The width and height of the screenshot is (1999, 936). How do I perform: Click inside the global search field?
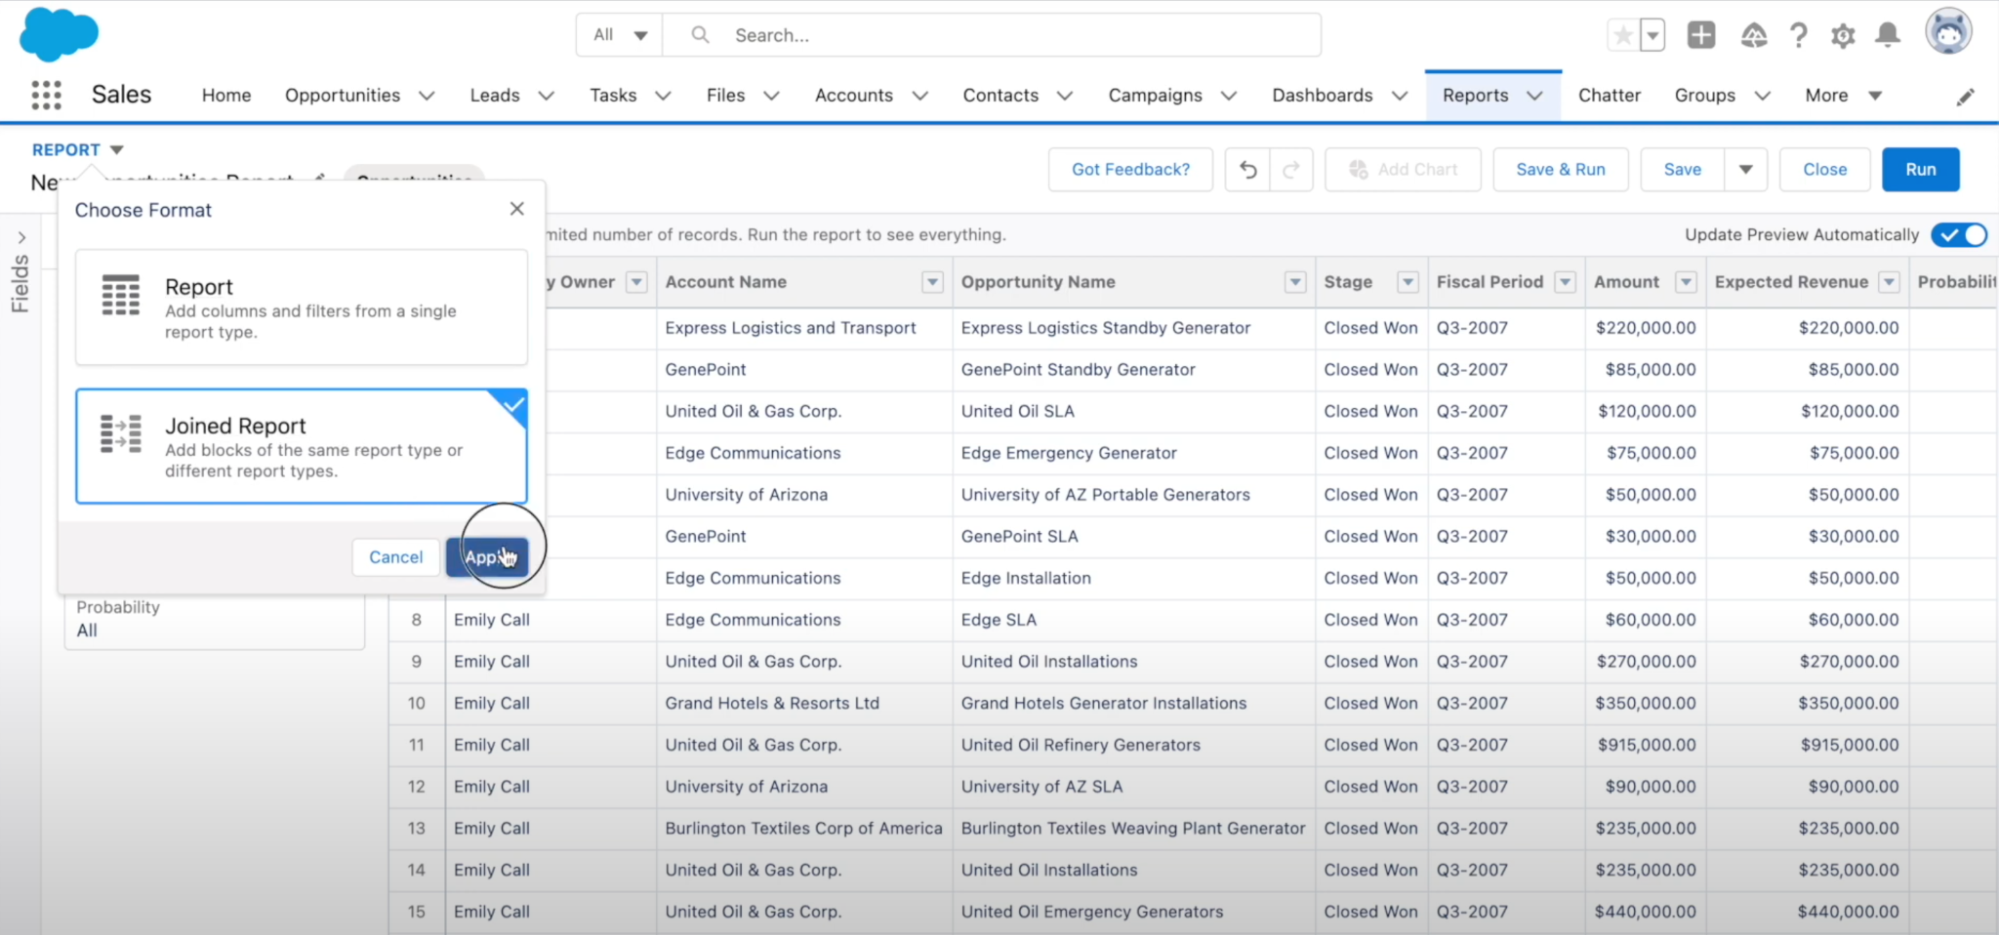(x=950, y=34)
